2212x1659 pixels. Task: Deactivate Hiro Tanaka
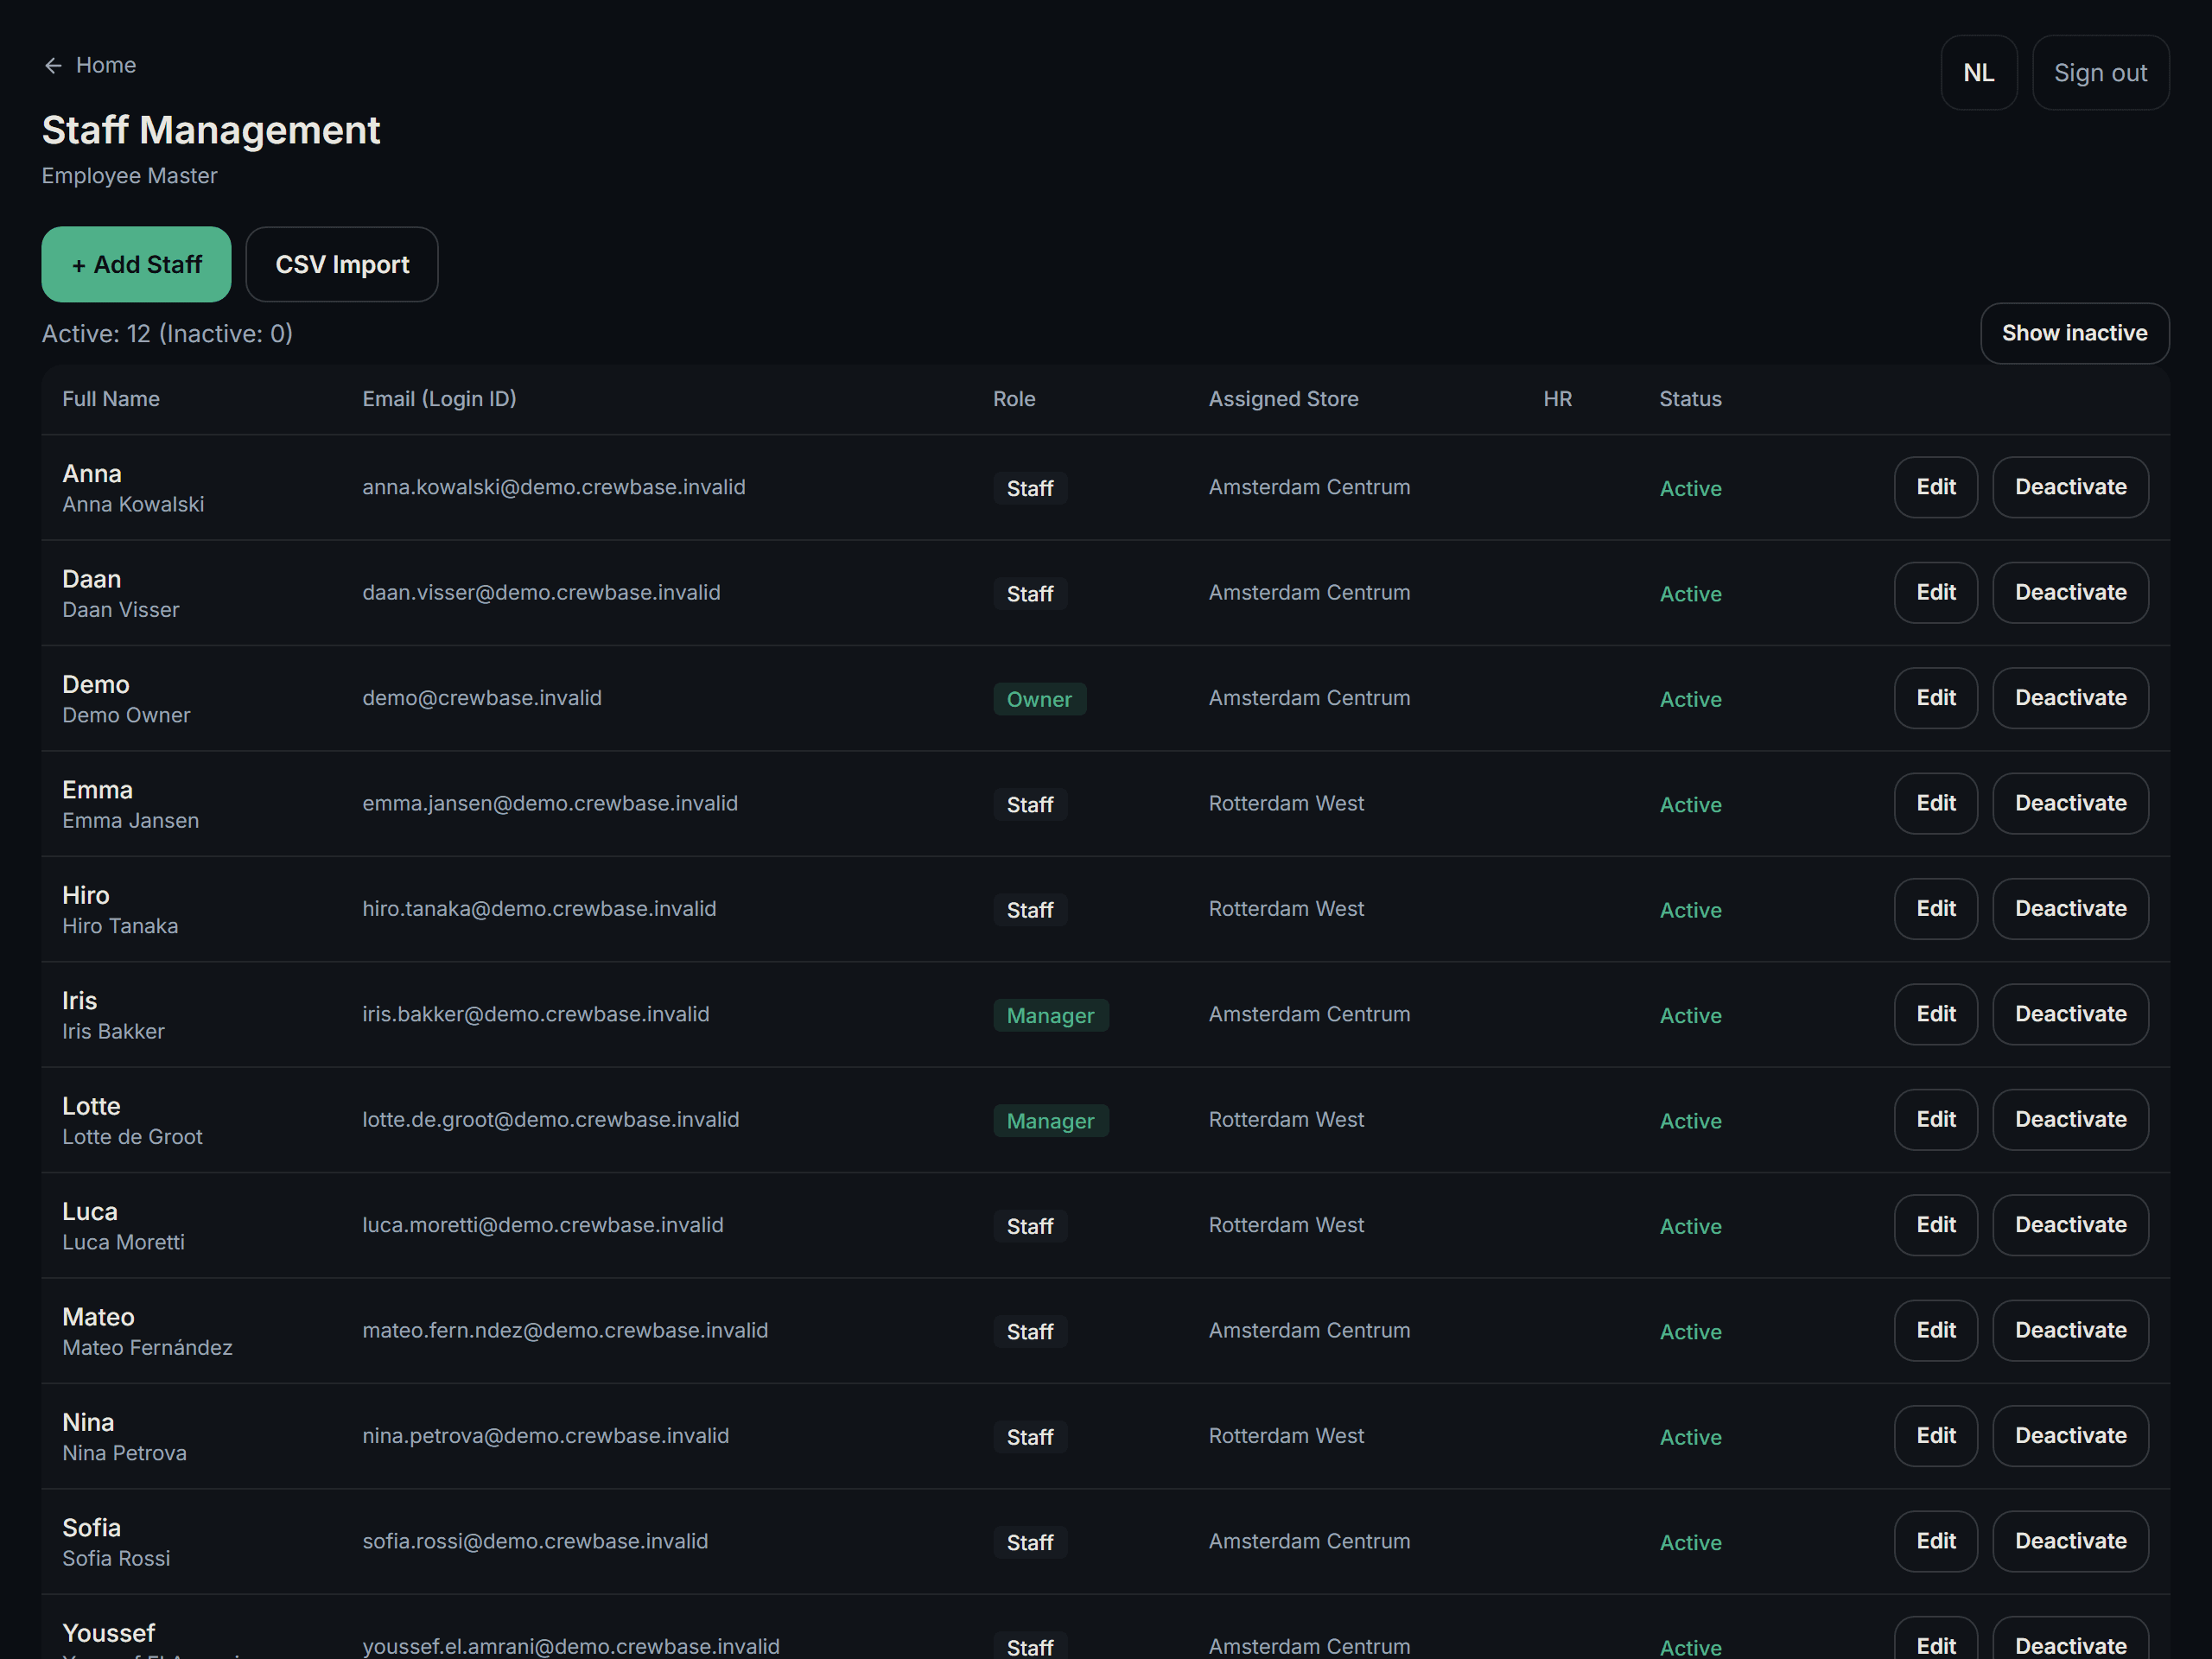coord(2070,909)
